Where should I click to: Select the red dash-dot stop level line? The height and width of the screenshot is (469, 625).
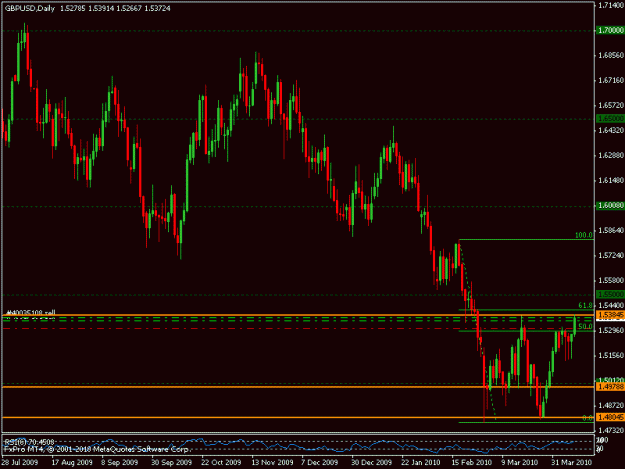coord(298,328)
